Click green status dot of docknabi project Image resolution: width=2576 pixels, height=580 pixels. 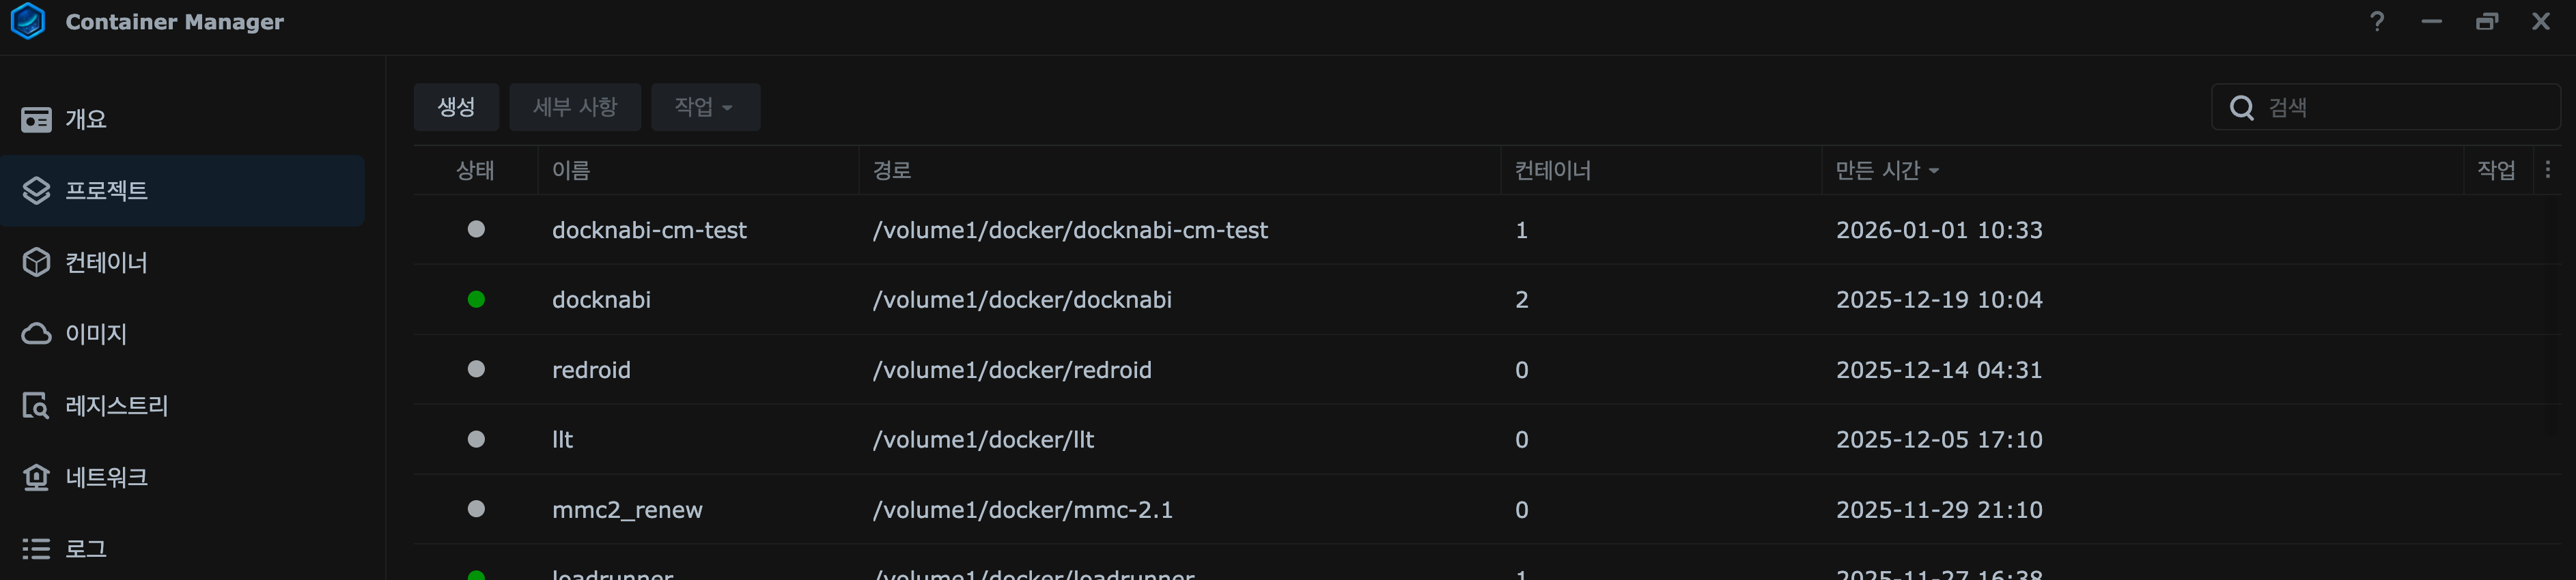coord(476,299)
